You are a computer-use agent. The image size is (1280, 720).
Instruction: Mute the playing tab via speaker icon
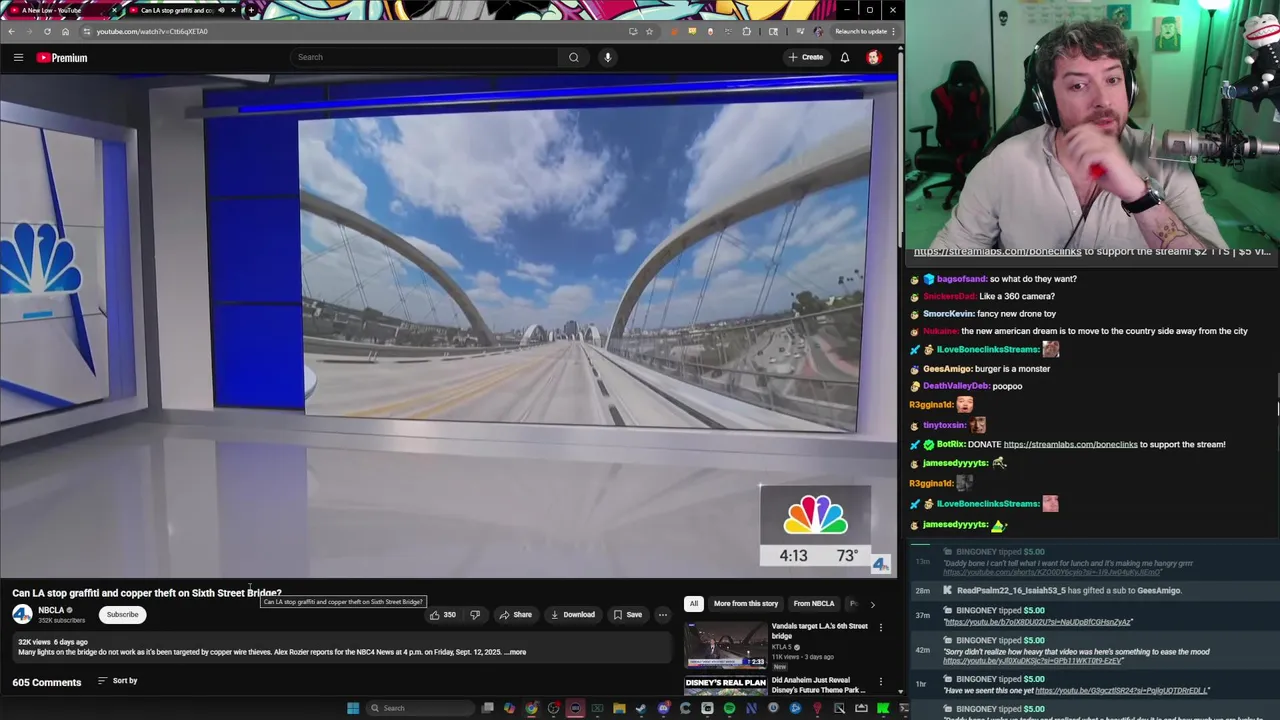point(222,10)
